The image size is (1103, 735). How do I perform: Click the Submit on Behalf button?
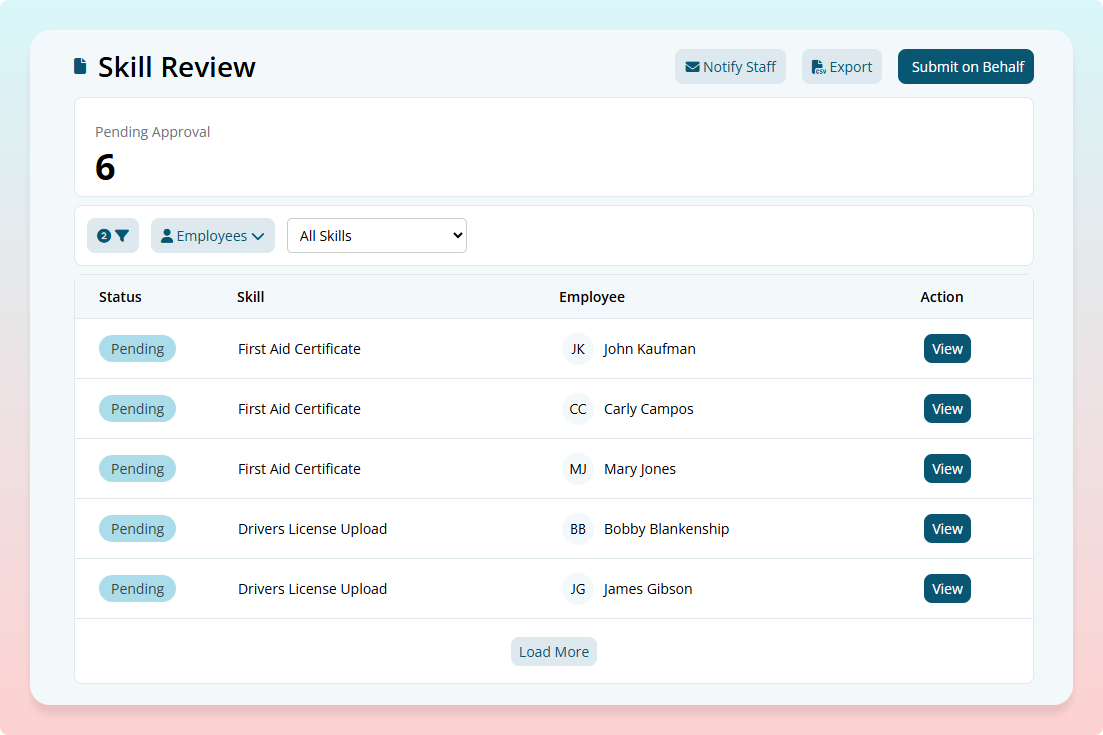click(965, 66)
